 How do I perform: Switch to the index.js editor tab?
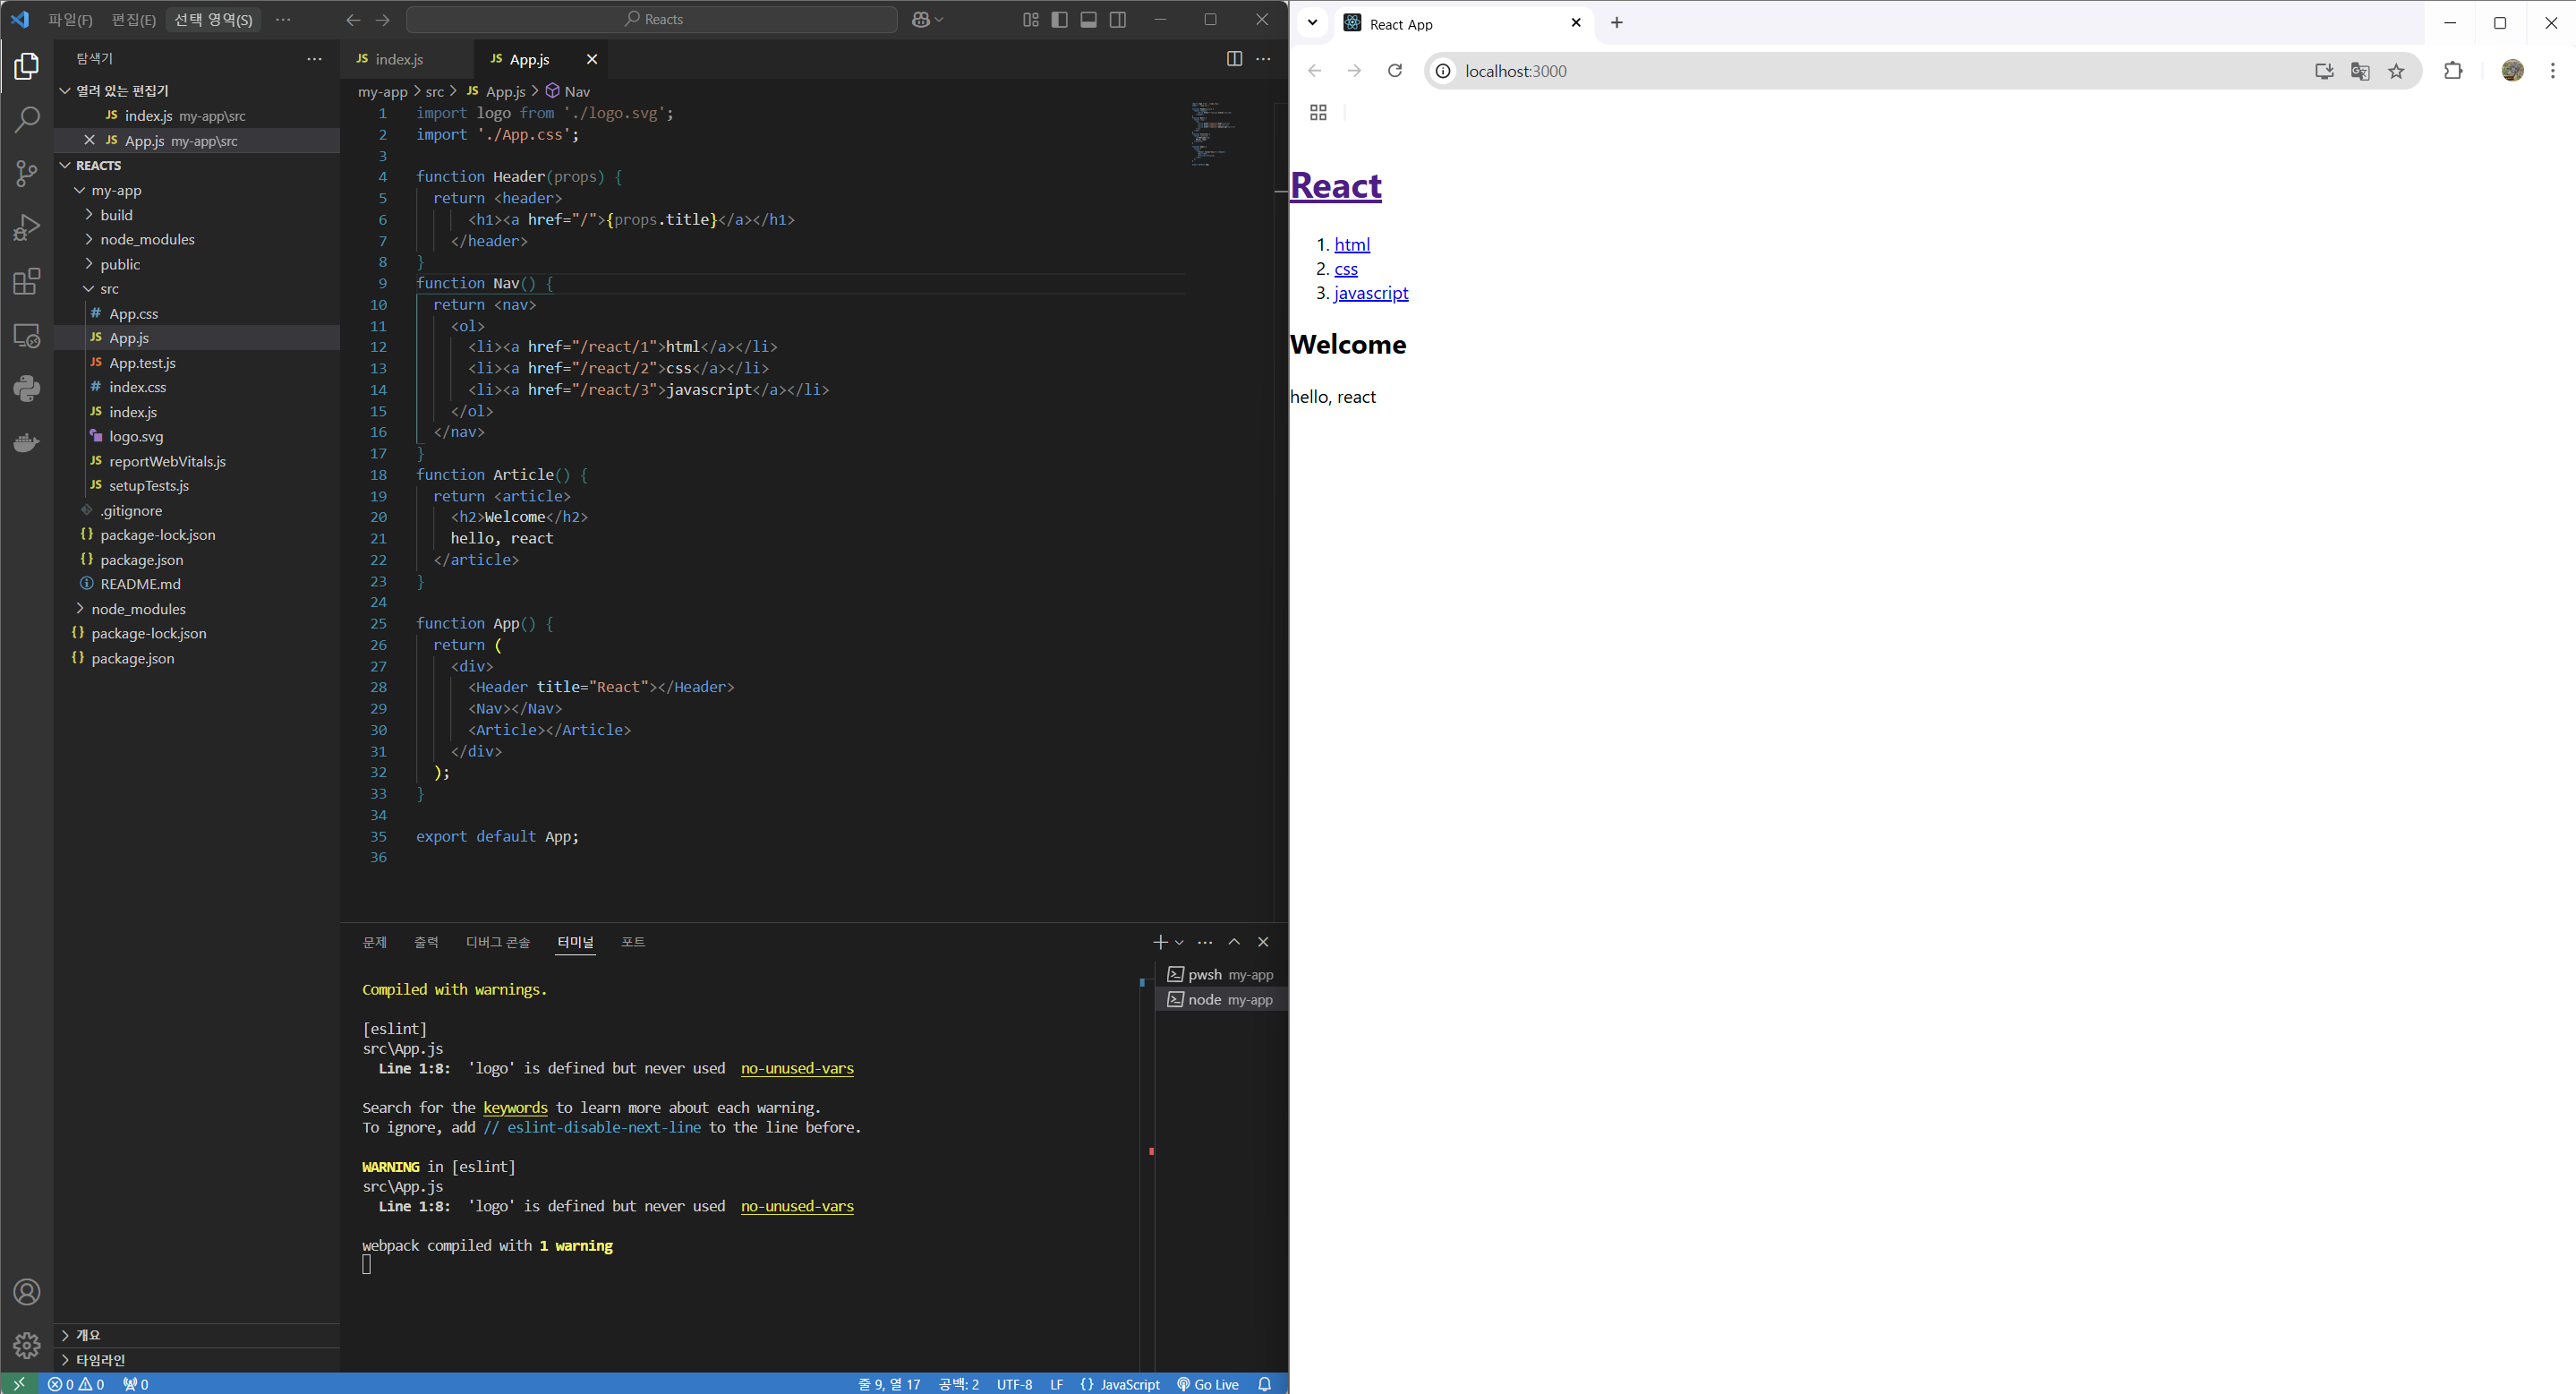tap(399, 59)
